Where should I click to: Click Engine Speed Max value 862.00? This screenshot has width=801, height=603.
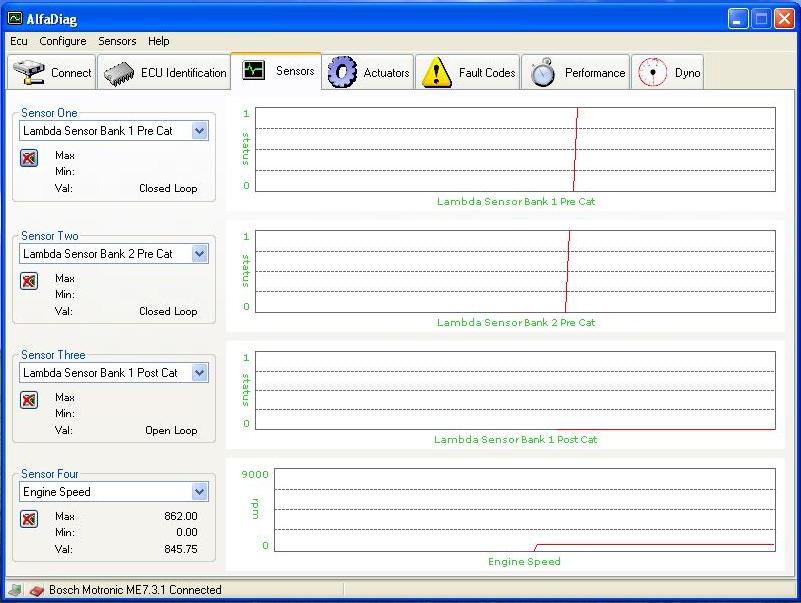(181, 517)
